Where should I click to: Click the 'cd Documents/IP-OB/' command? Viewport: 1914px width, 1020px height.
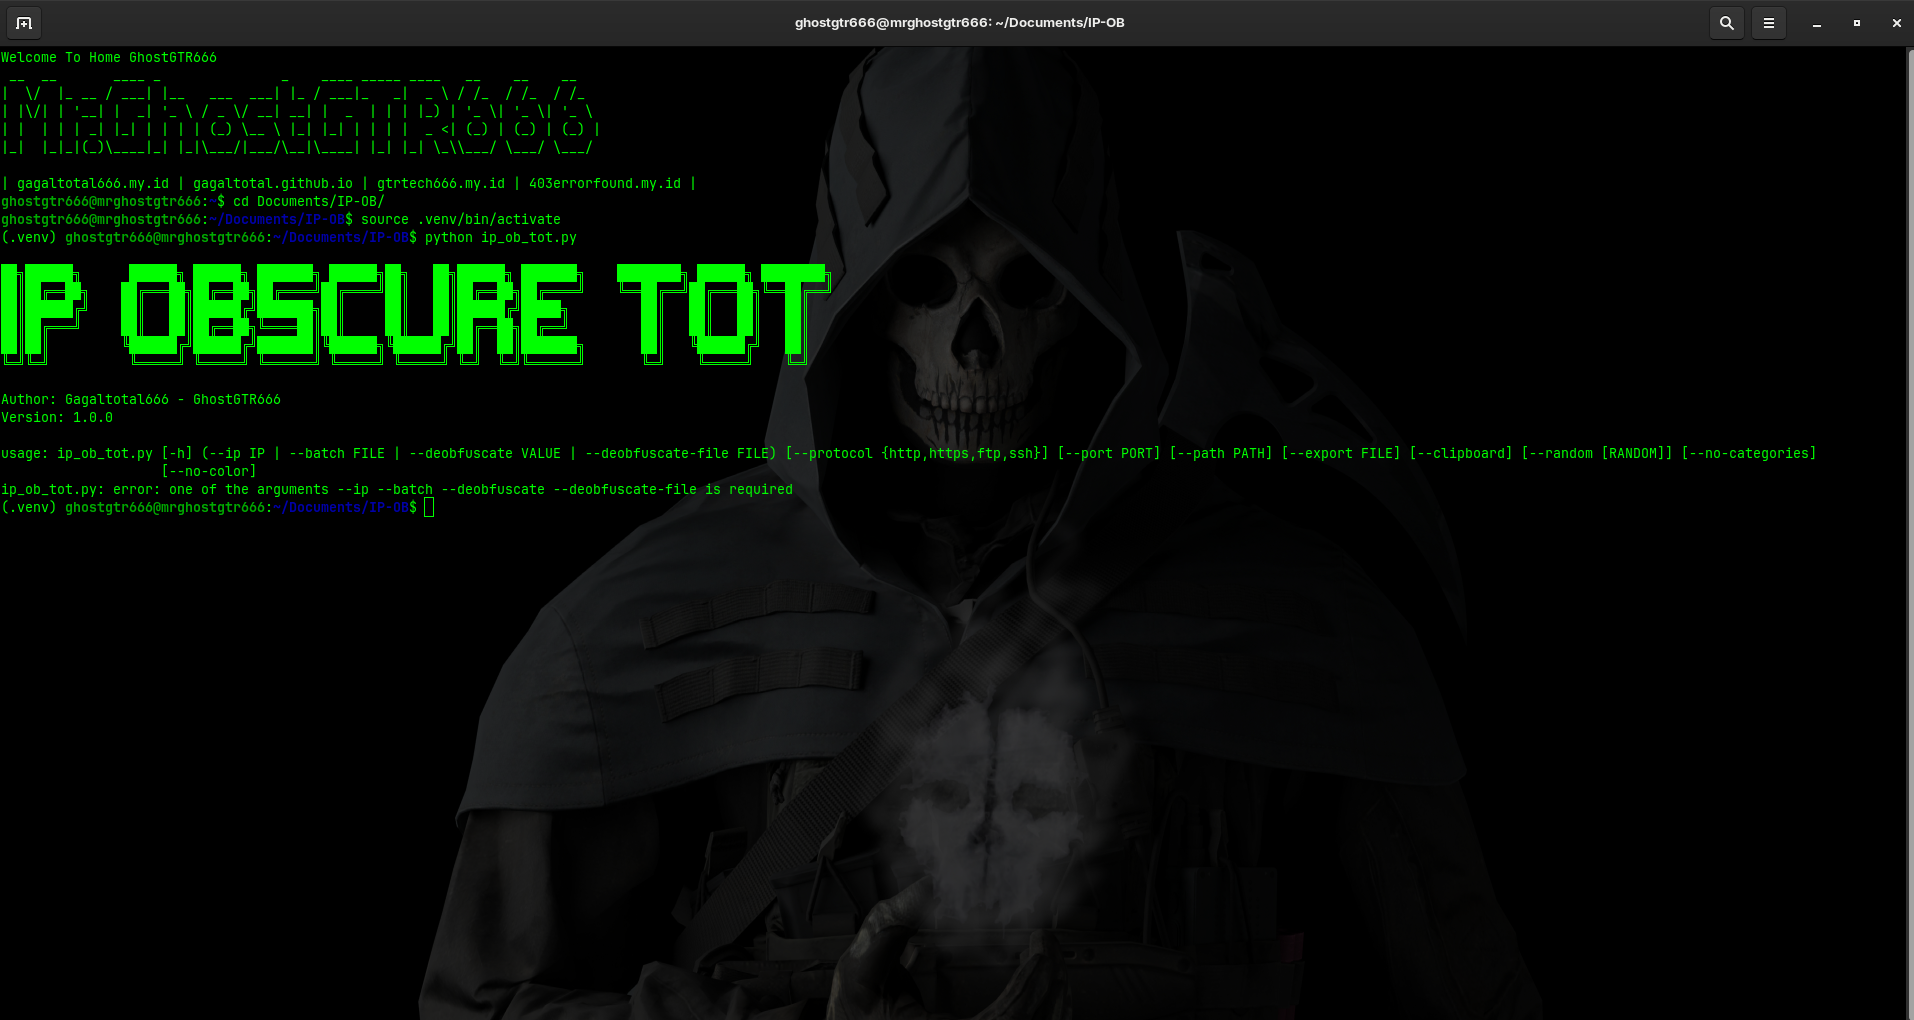click(309, 202)
